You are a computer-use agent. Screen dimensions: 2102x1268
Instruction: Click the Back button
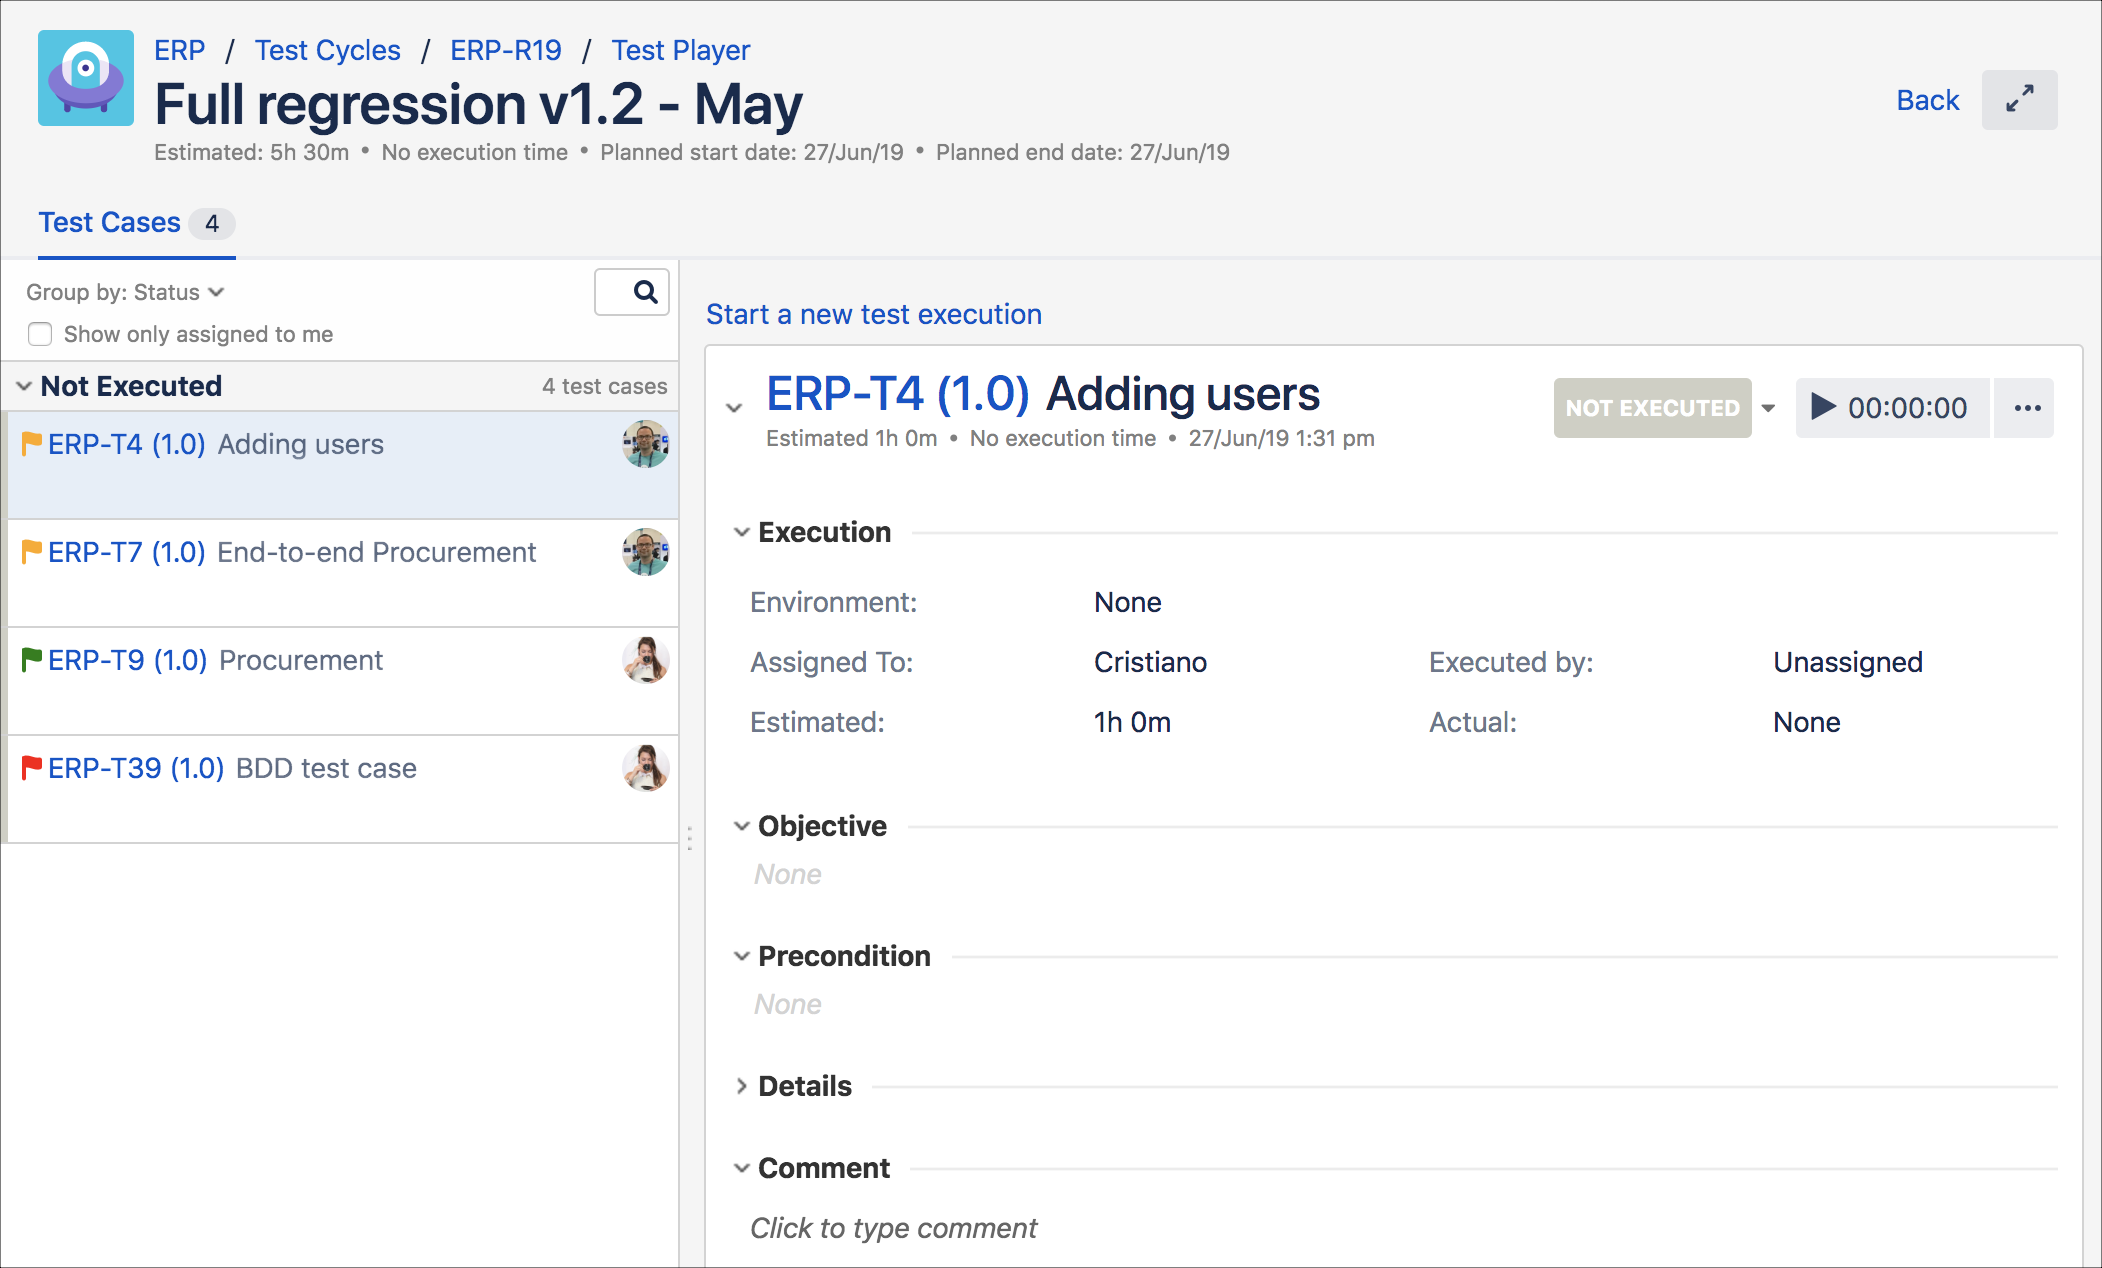(1927, 100)
